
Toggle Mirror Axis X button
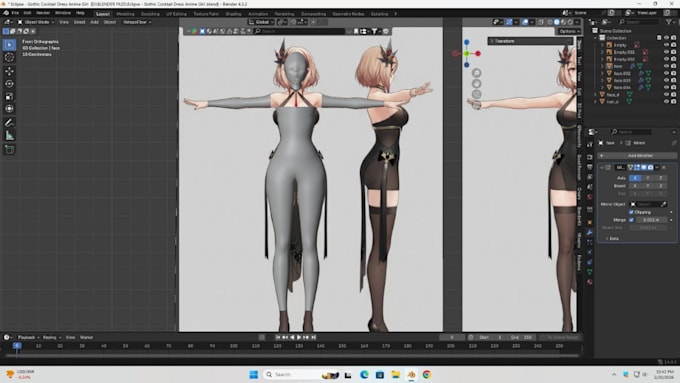[635, 178]
